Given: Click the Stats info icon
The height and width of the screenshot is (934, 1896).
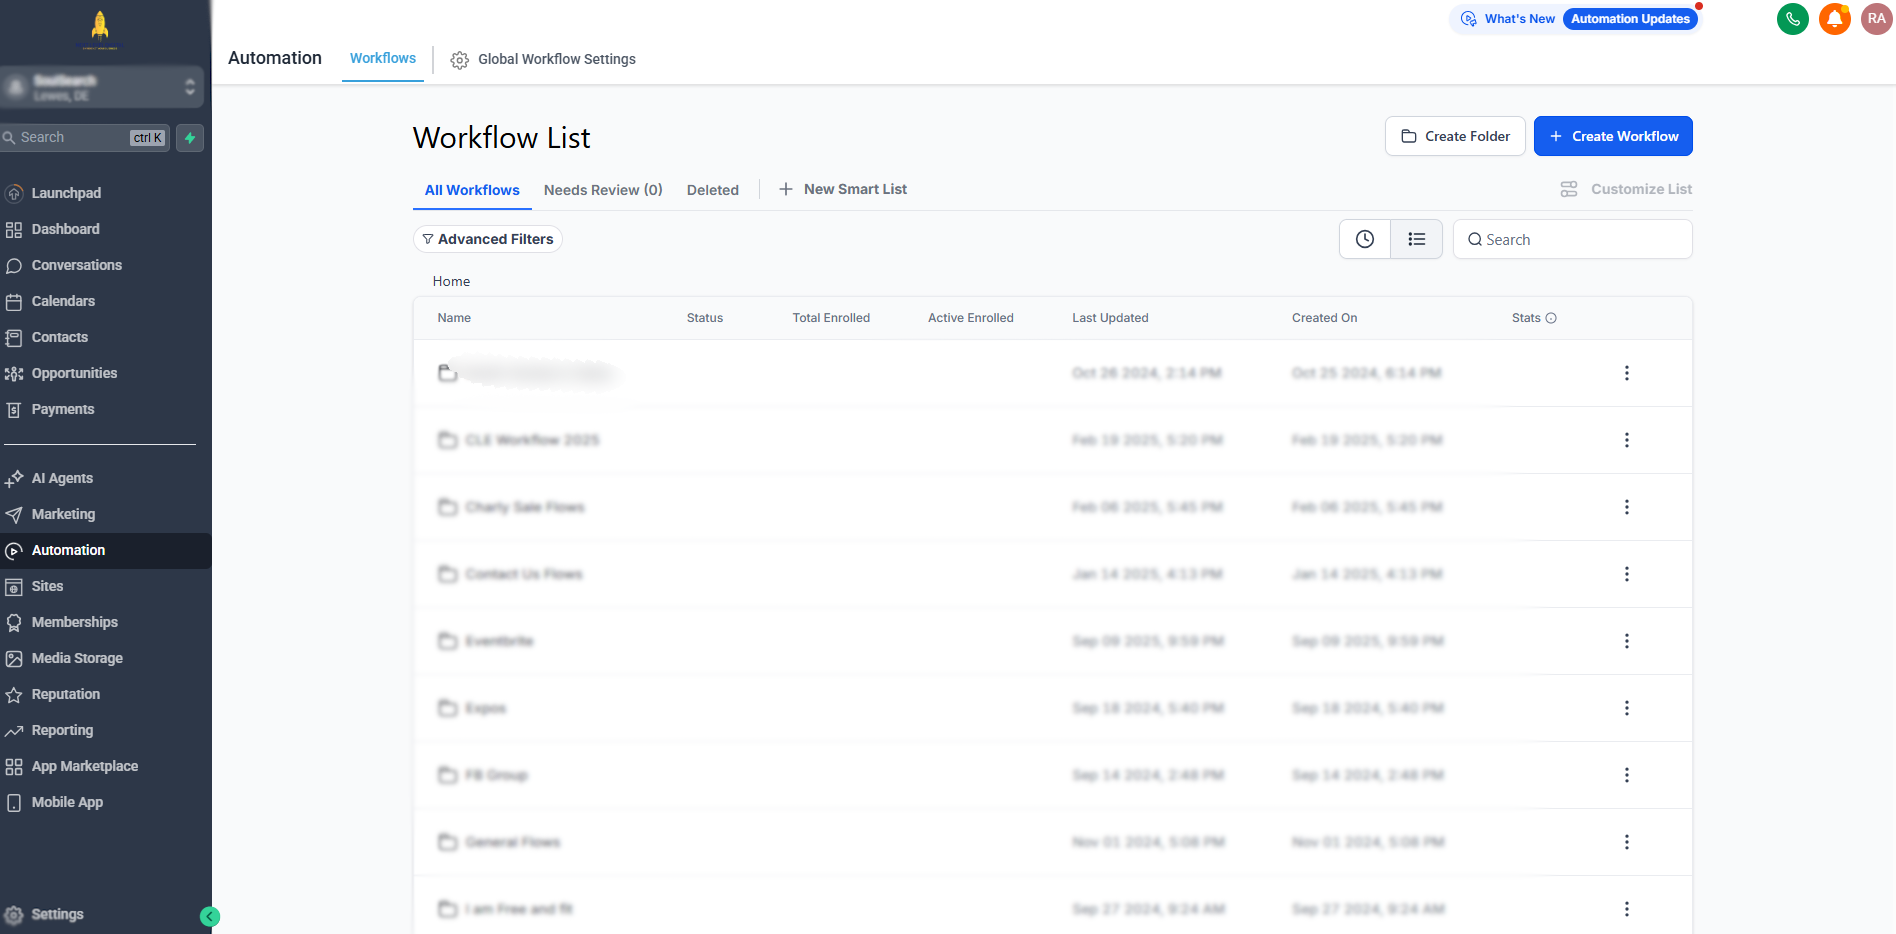Looking at the screenshot, I should tap(1551, 318).
